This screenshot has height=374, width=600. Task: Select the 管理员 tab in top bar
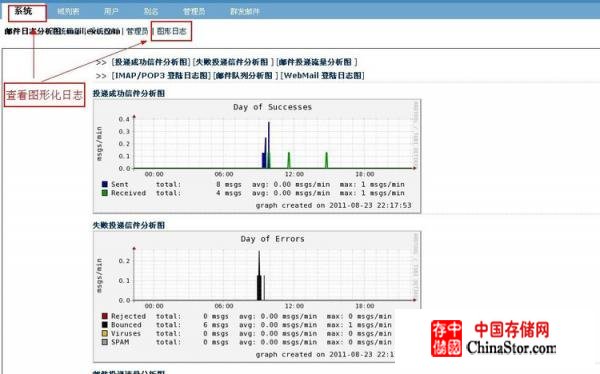click(194, 11)
